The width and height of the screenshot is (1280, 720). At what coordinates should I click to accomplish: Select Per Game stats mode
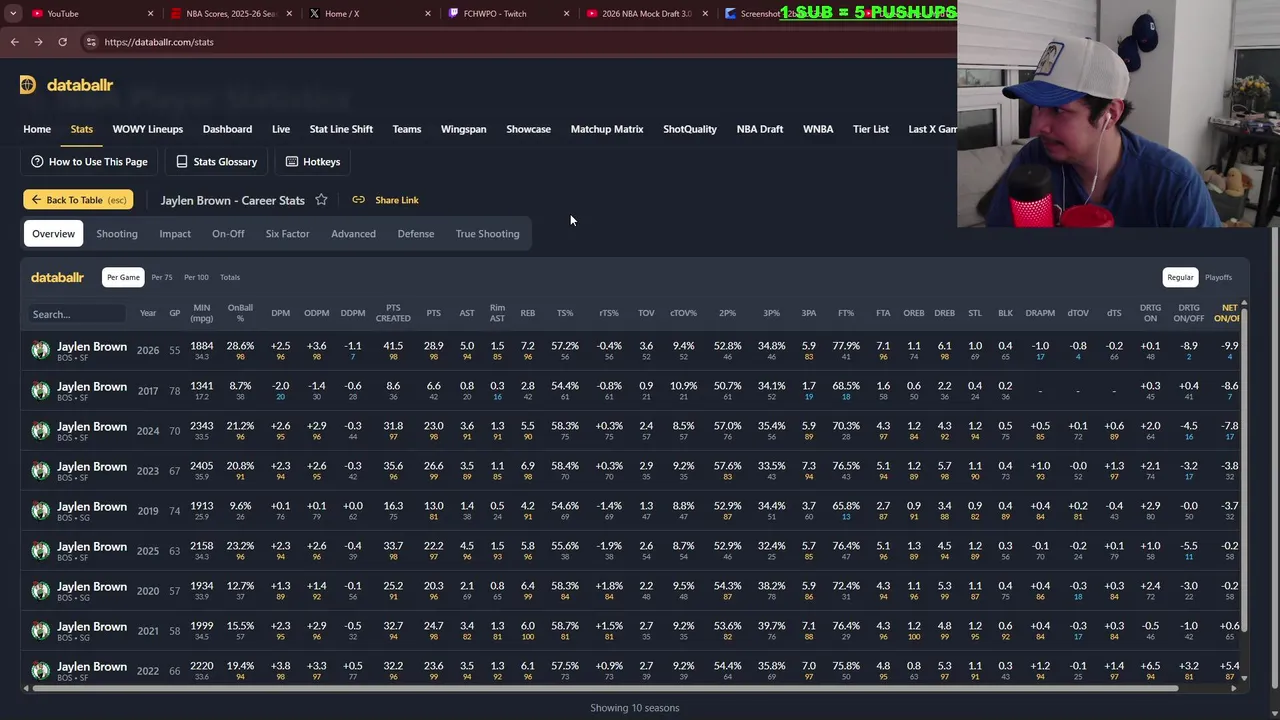click(x=123, y=277)
